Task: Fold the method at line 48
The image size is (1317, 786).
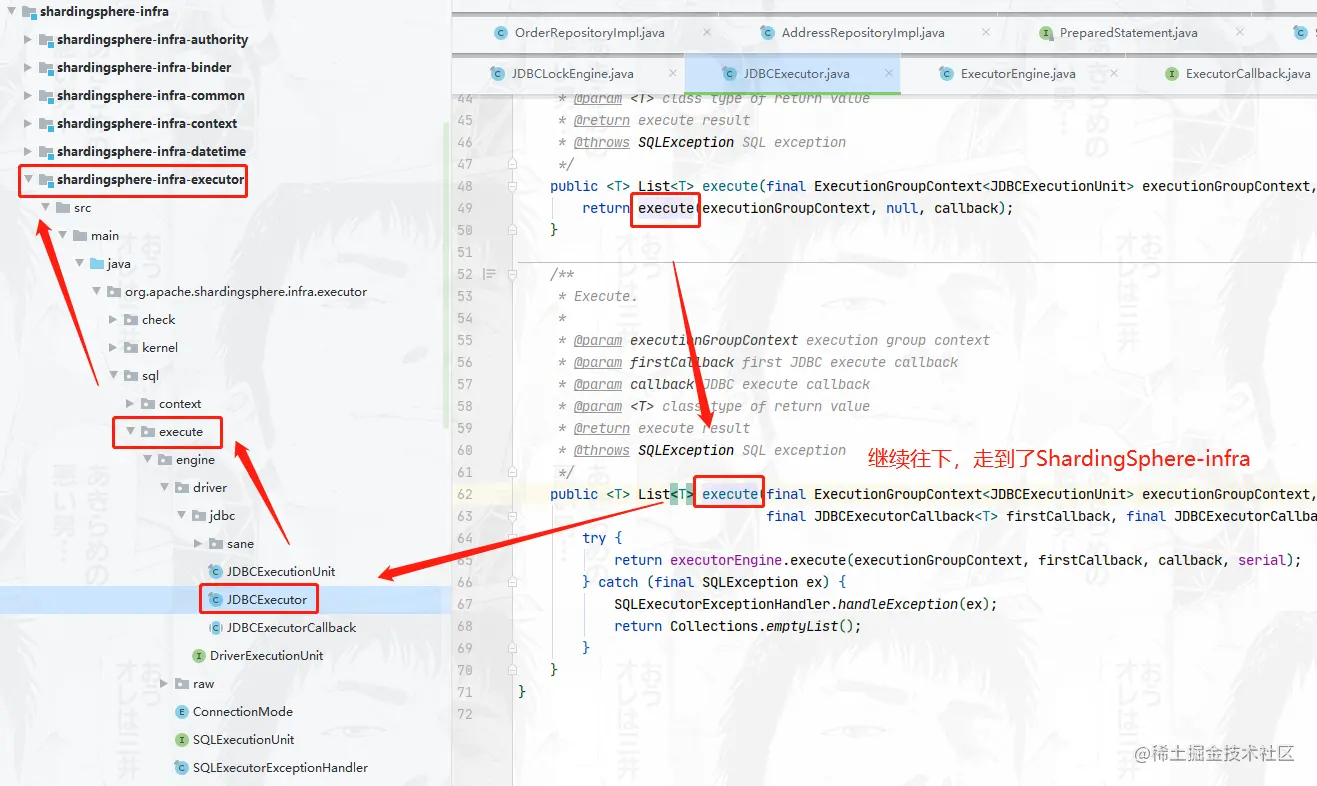Action: point(511,186)
